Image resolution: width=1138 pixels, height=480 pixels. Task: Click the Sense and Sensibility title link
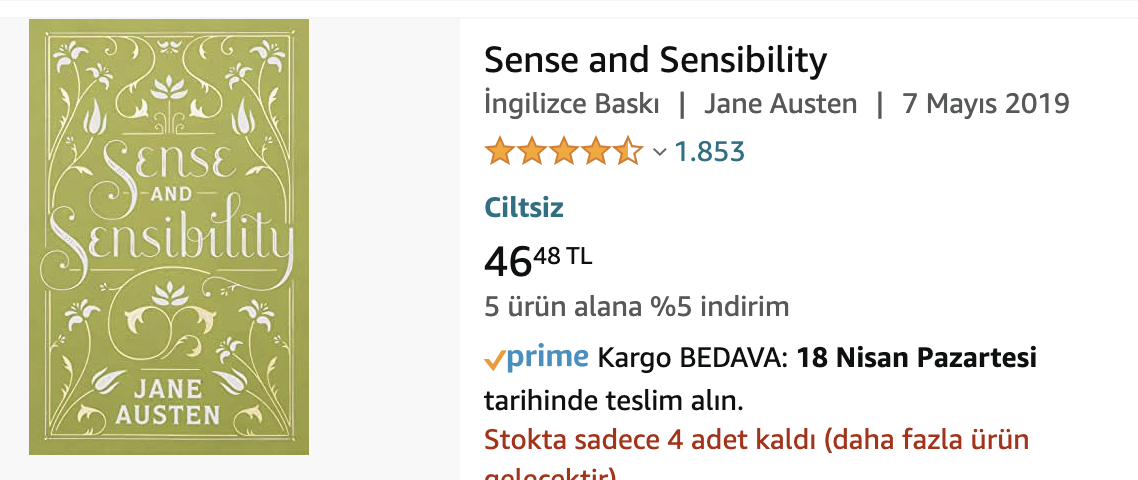pos(655,61)
